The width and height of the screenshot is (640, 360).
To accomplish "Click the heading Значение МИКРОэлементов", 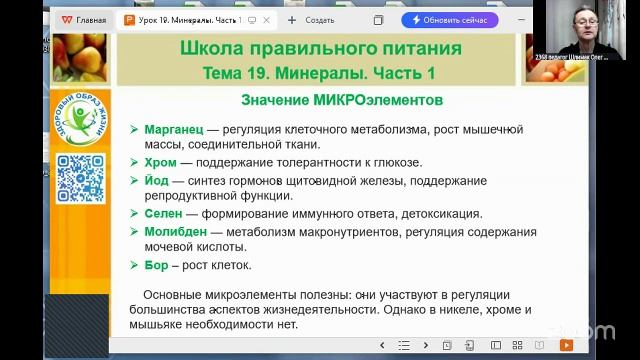I will [x=342, y=100].
